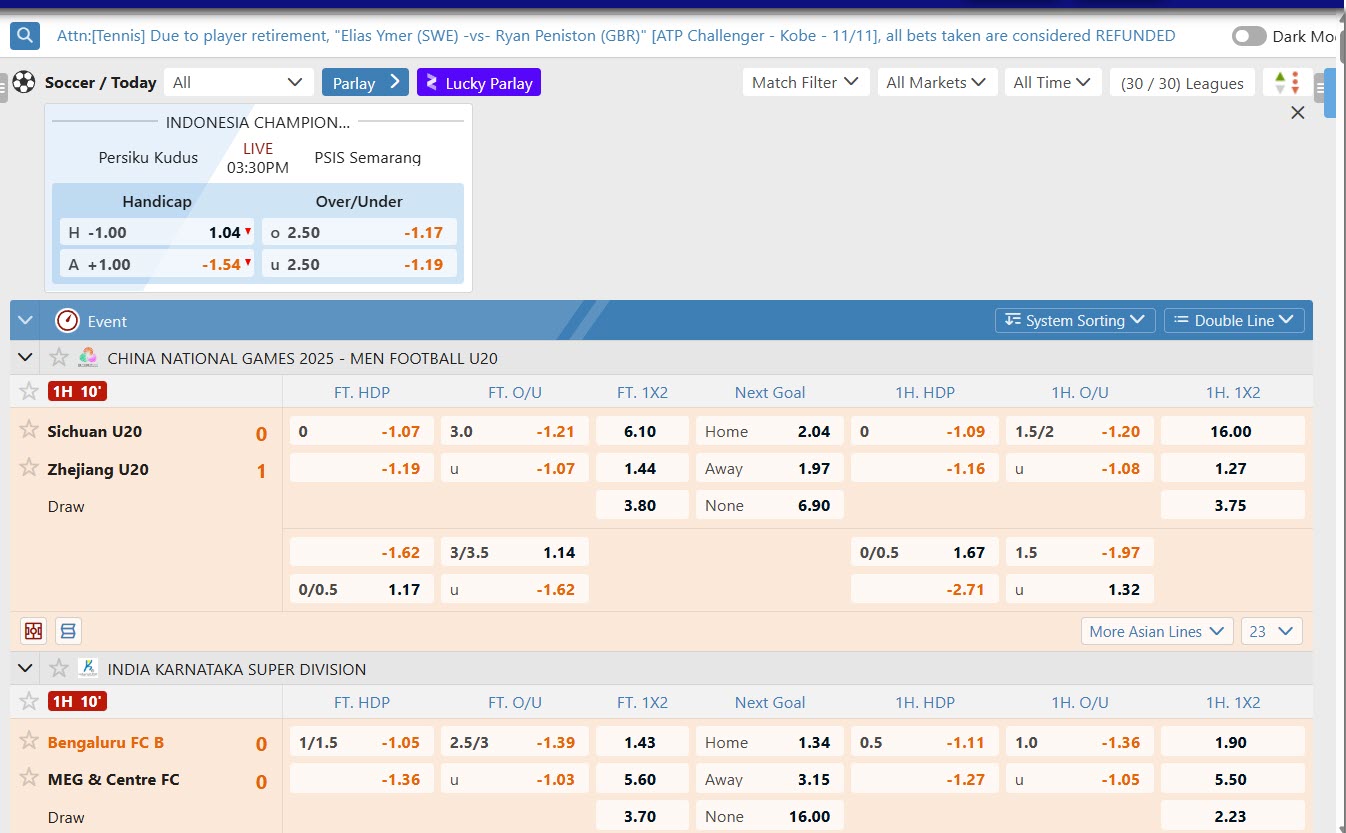Viewport: 1346px width, 833px height.
Task: Collapse the India Karnataka Super Division league
Action: click(25, 668)
